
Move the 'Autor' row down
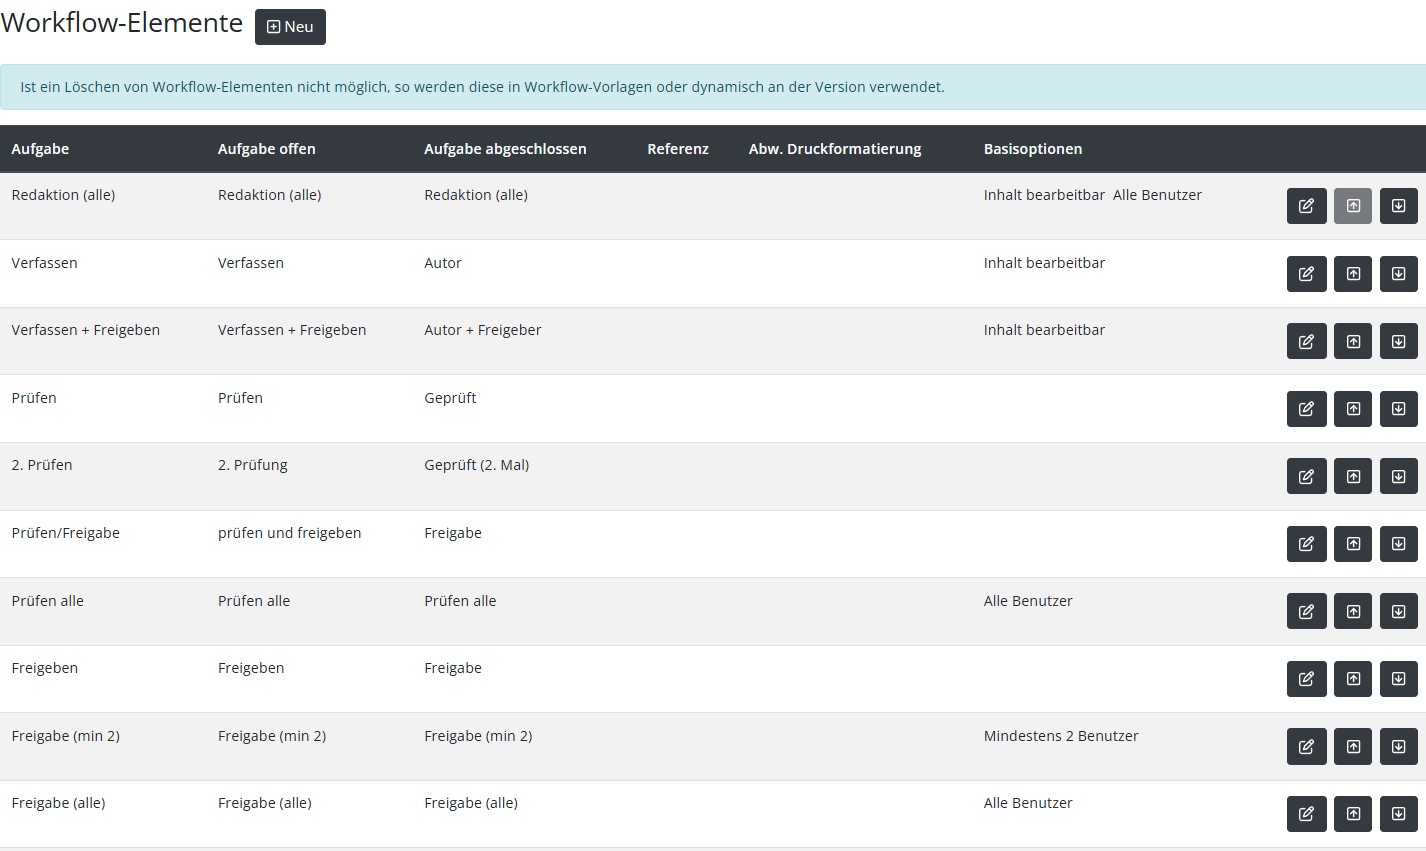tap(1399, 274)
